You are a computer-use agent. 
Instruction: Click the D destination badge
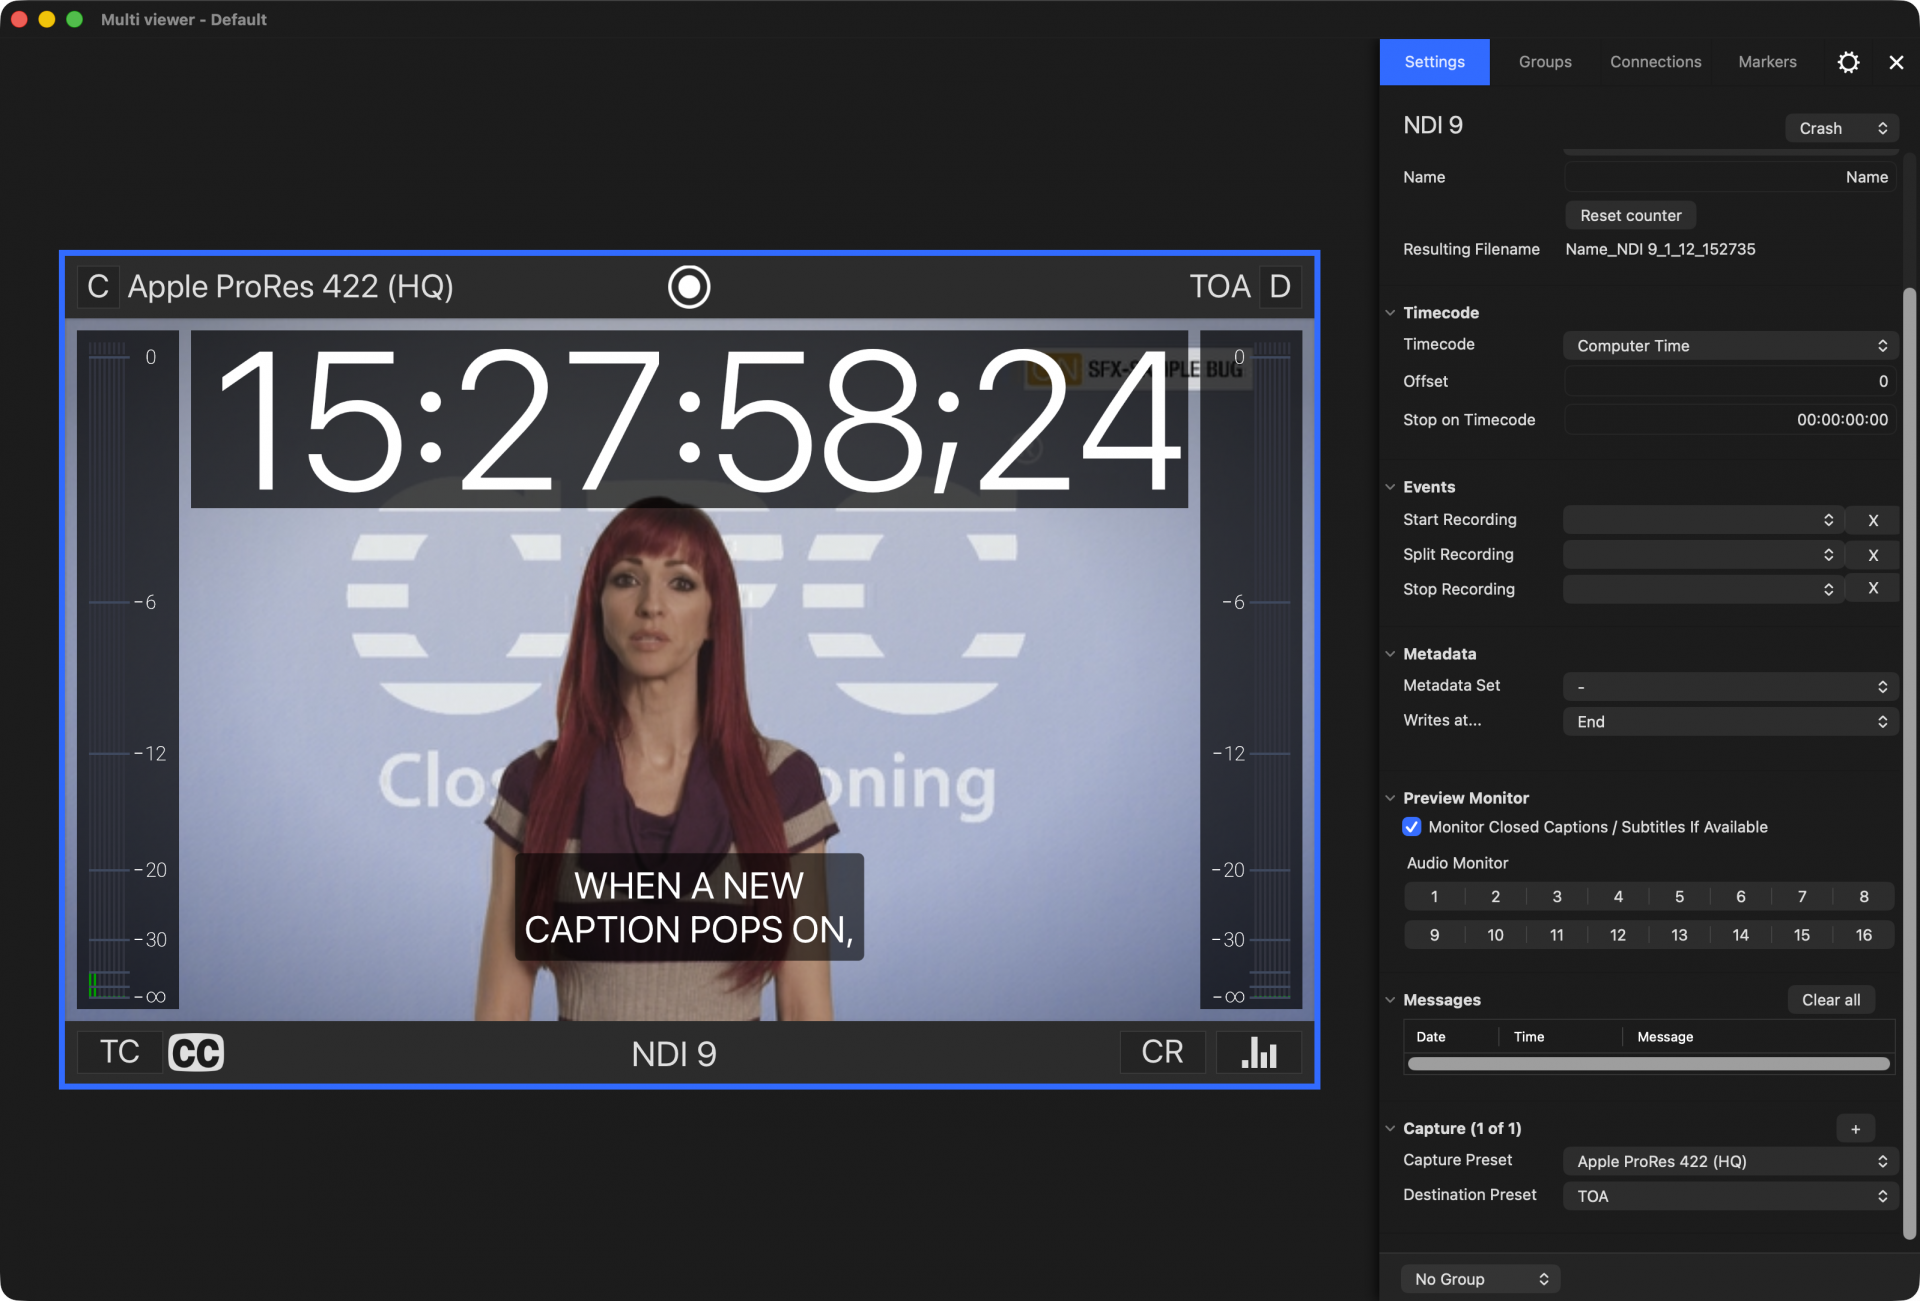point(1279,287)
